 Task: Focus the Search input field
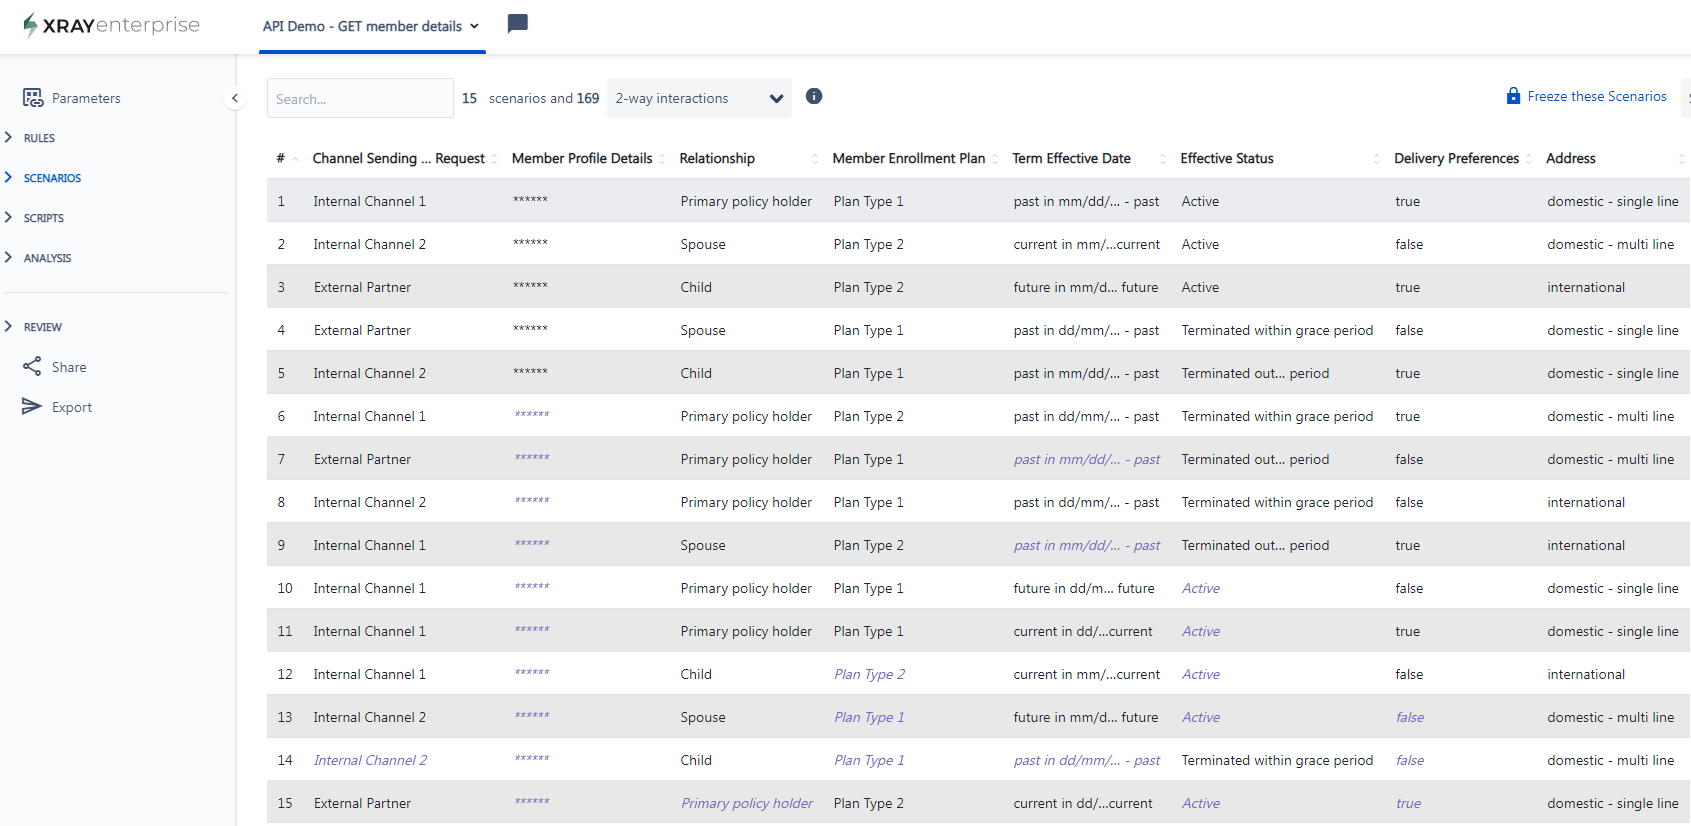click(x=360, y=98)
